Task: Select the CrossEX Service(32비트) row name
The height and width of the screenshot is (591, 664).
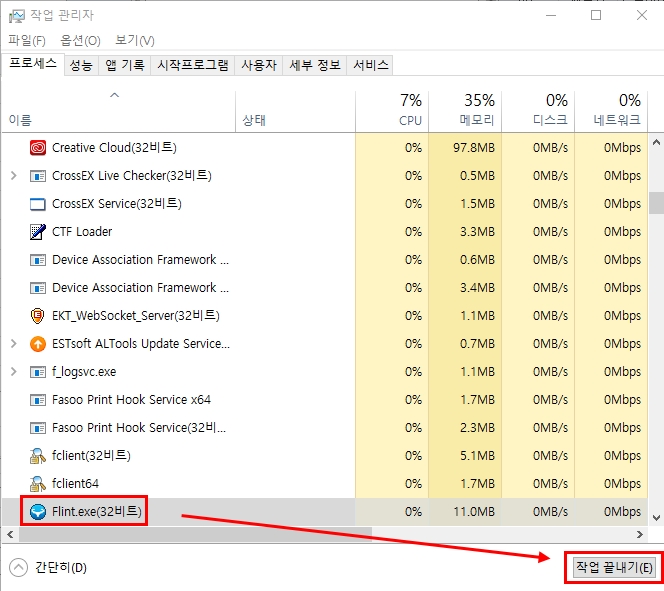Action: [117, 204]
